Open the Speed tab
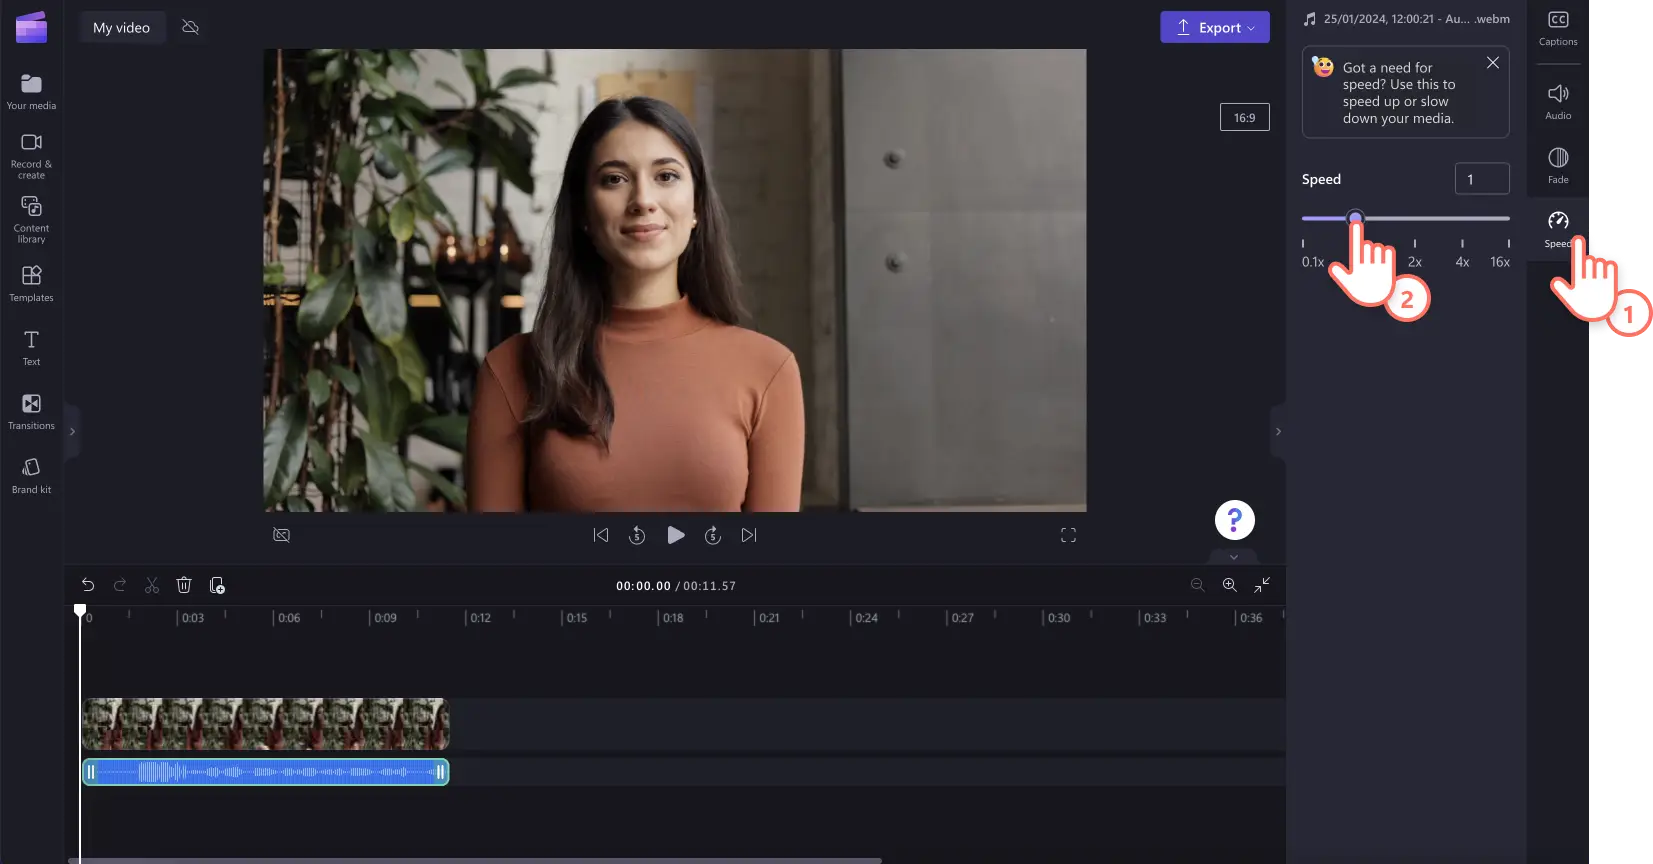This screenshot has height=864, width=1653. (x=1558, y=229)
